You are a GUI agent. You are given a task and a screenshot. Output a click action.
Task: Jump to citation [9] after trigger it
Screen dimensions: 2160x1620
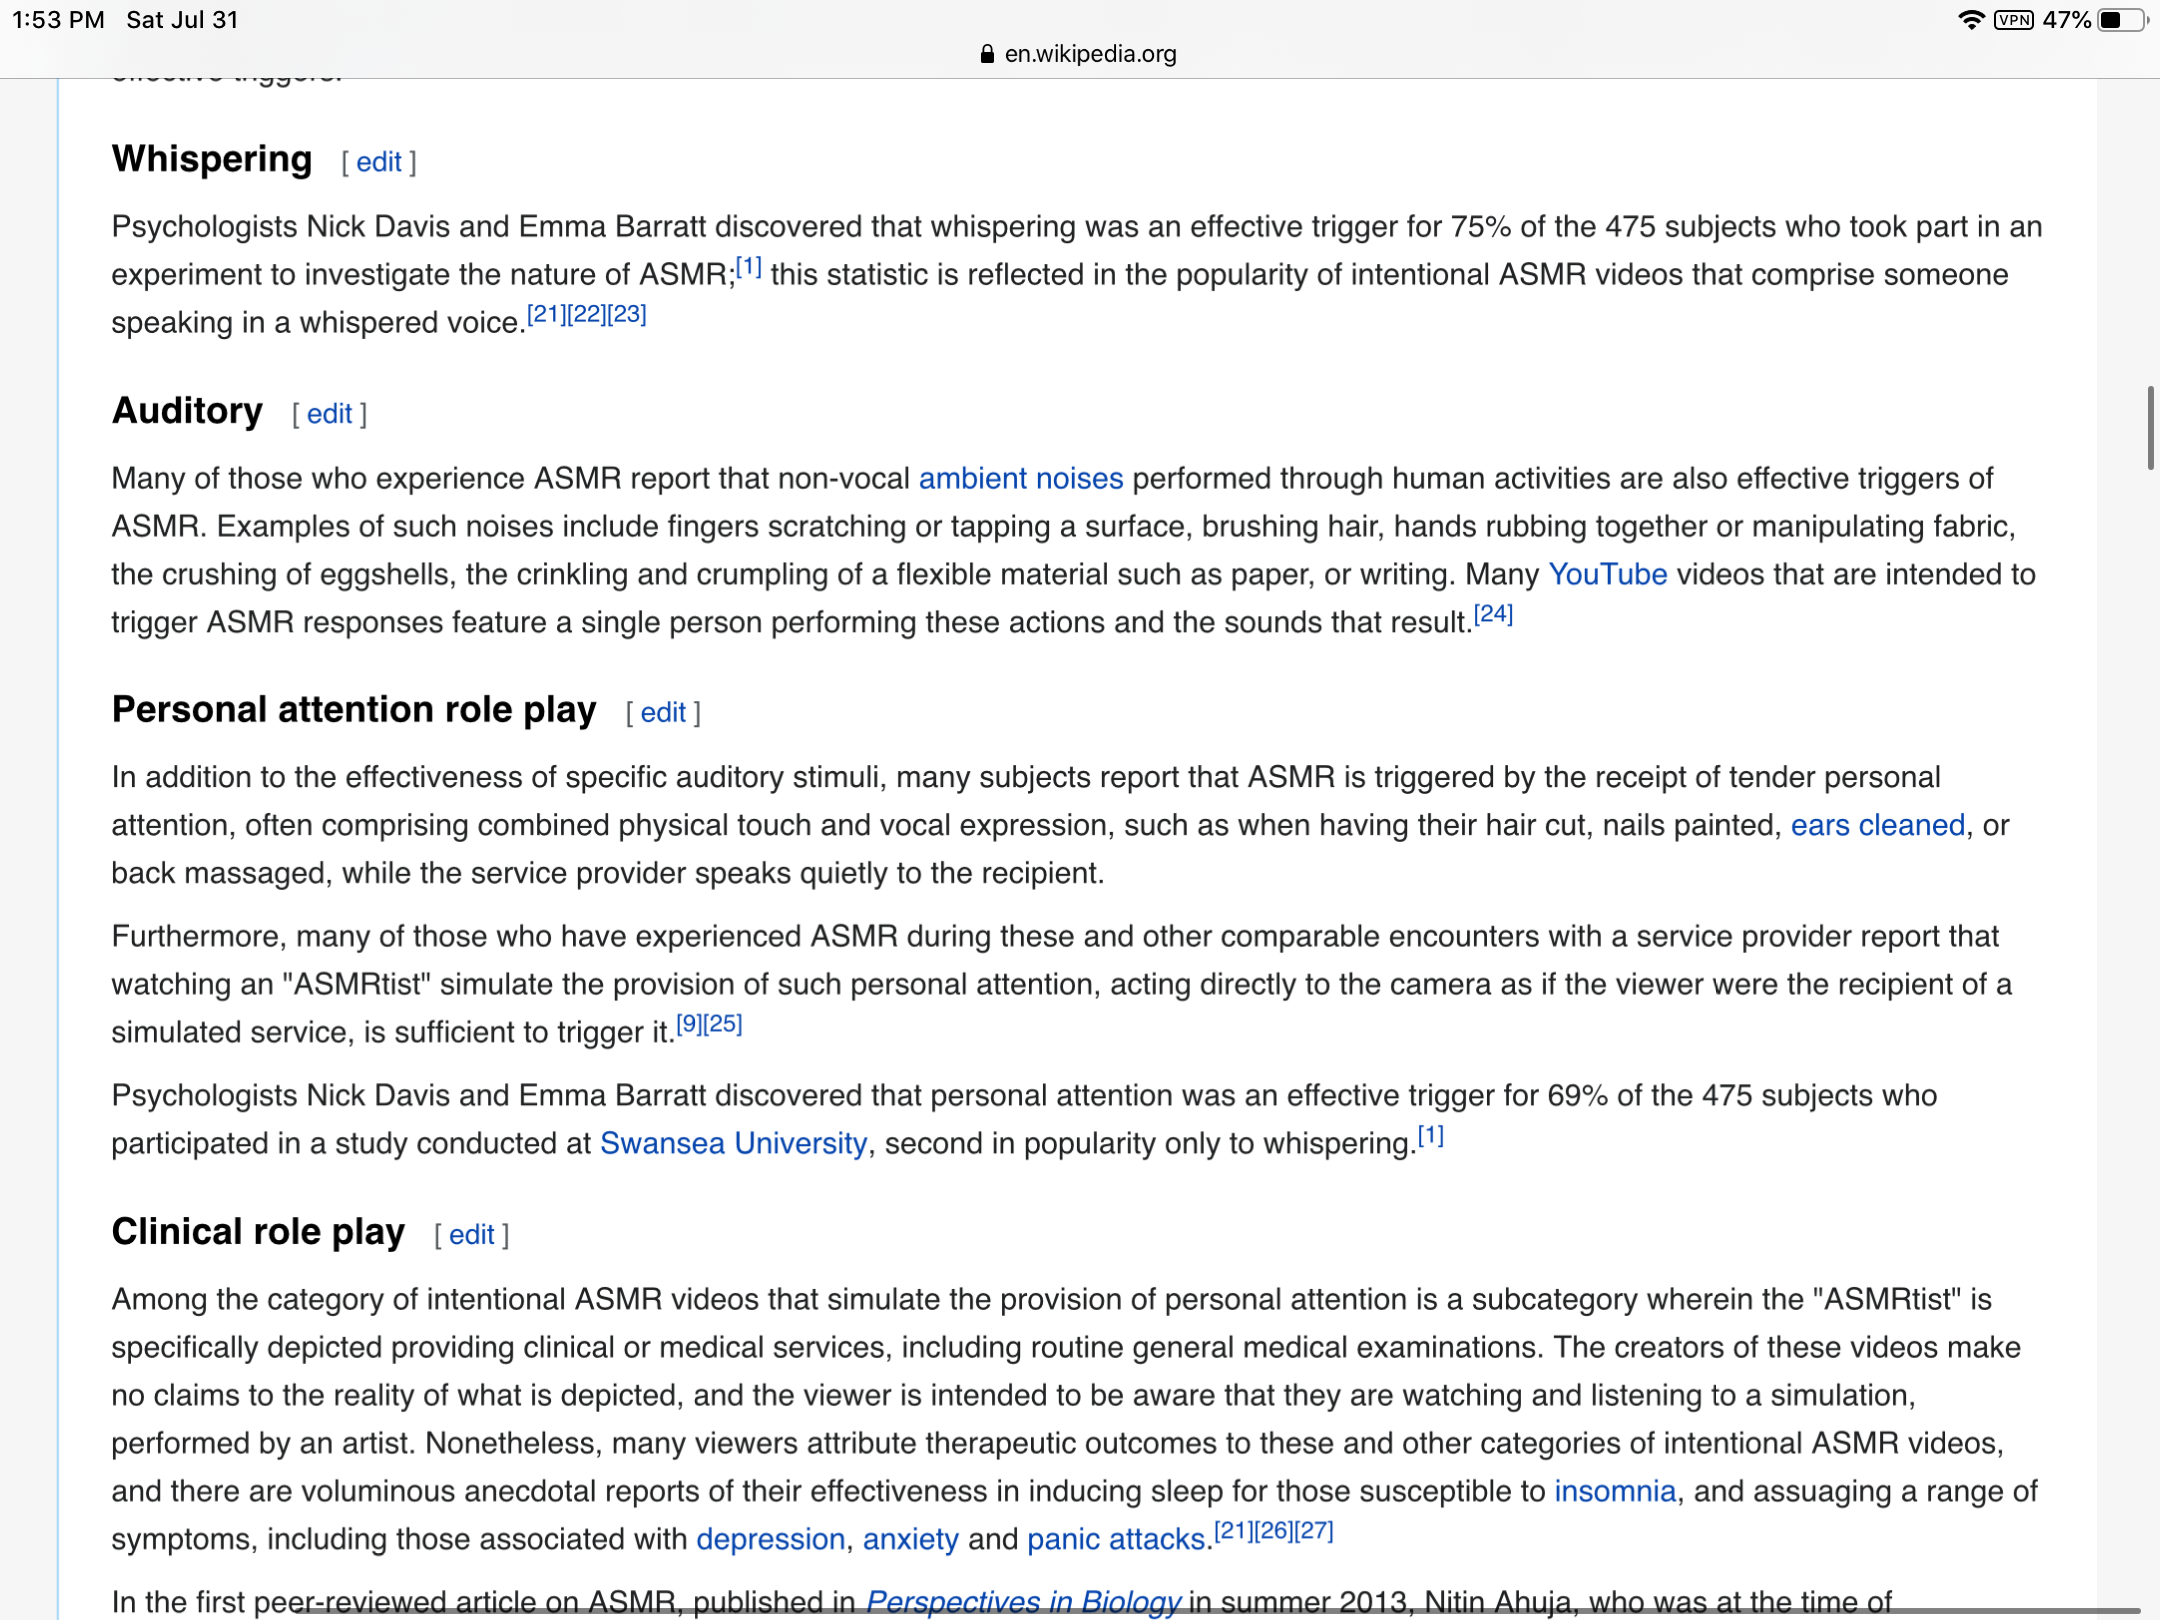690,1025
